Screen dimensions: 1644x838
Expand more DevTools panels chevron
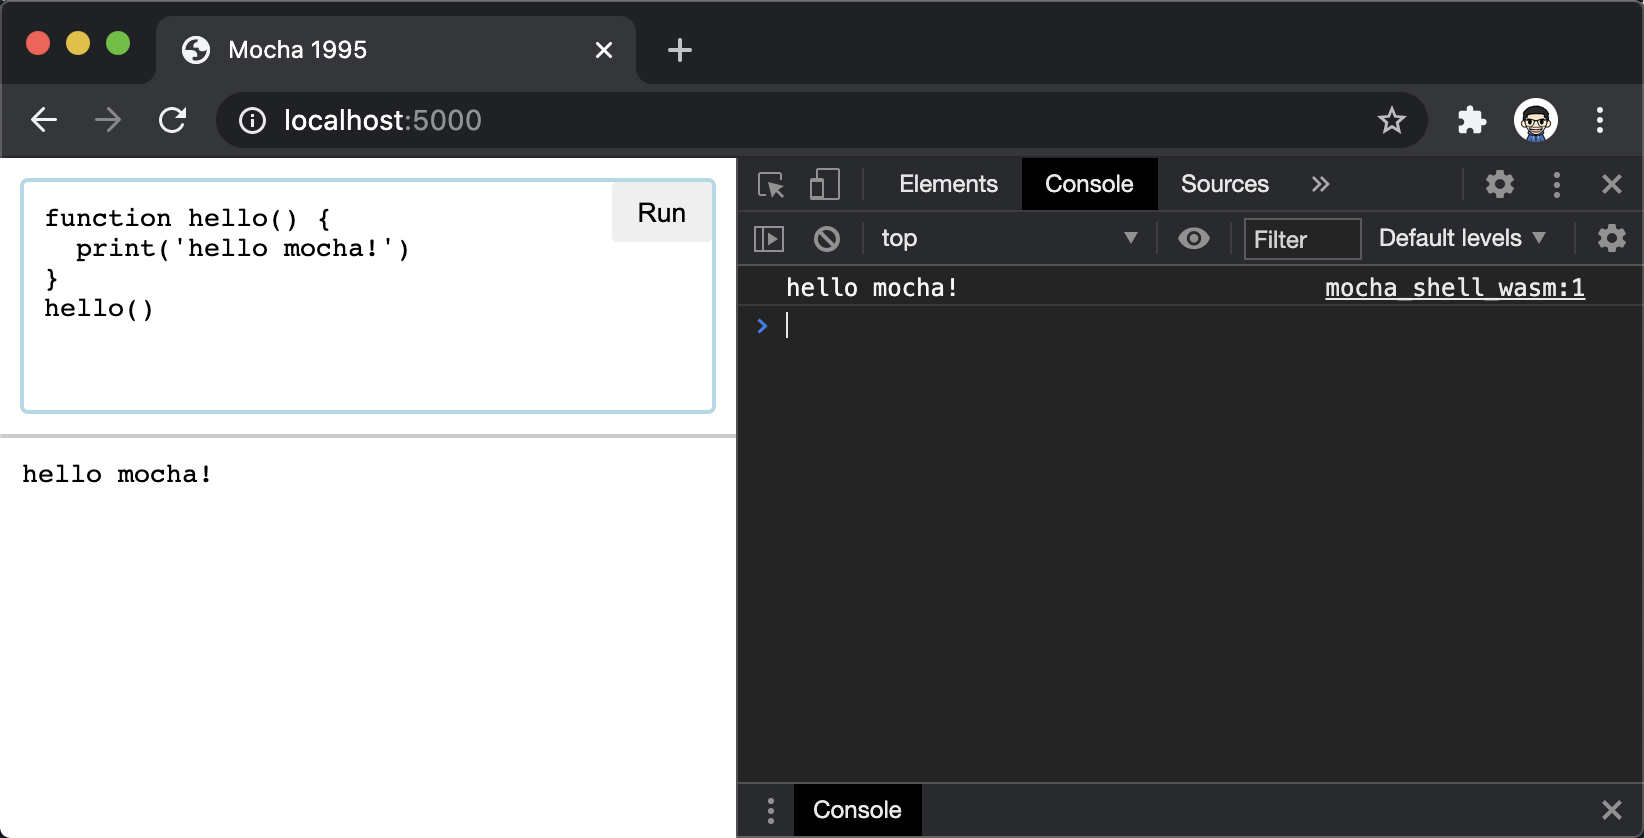[1320, 184]
